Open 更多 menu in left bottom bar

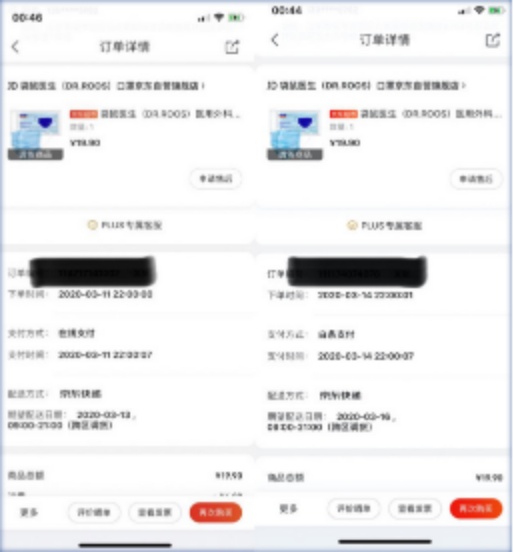[29, 513]
